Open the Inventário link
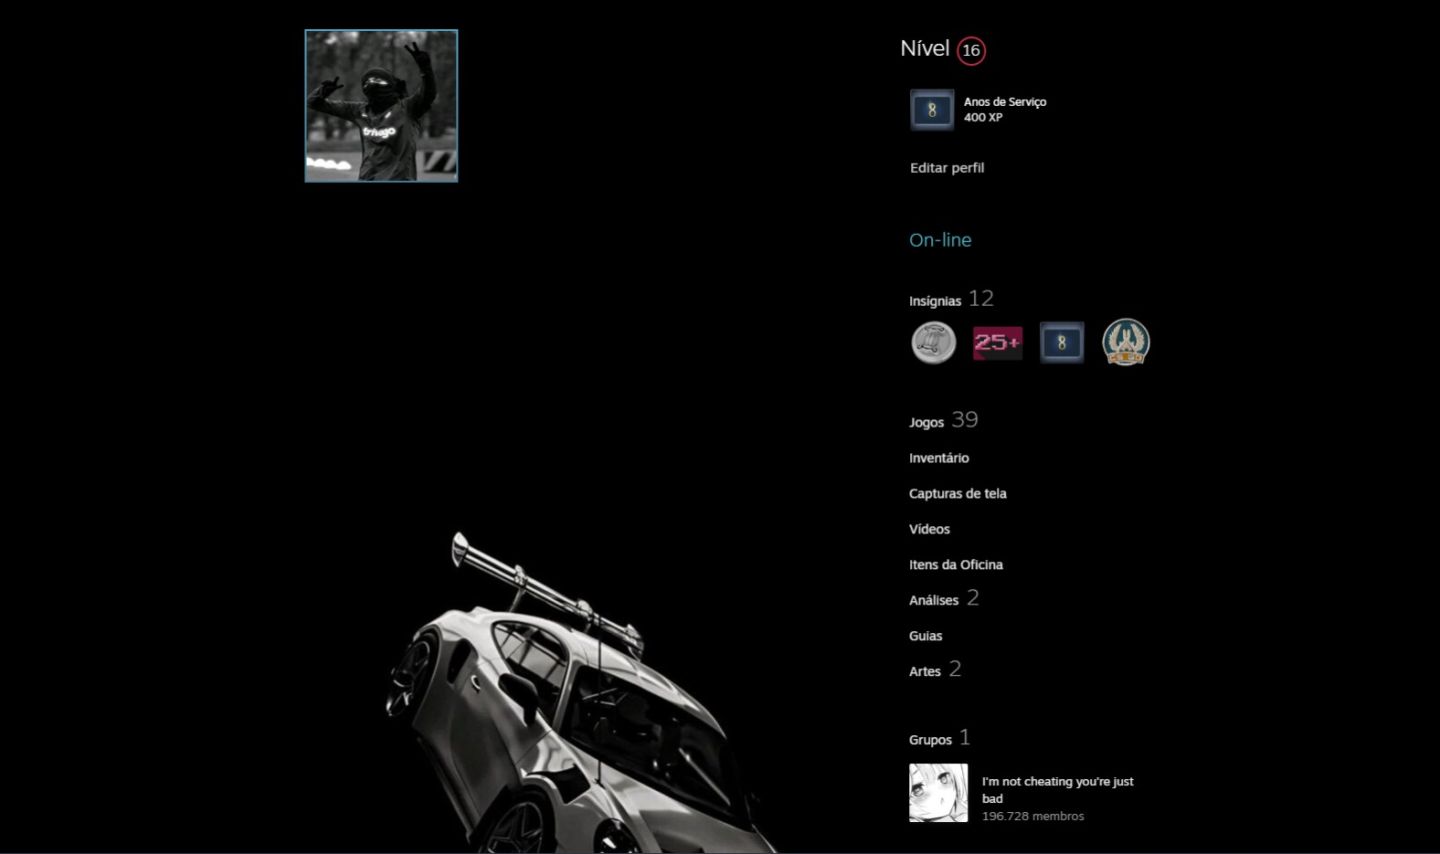The width and height of the screenshot is (1440, 854). [x=939, y=458]
